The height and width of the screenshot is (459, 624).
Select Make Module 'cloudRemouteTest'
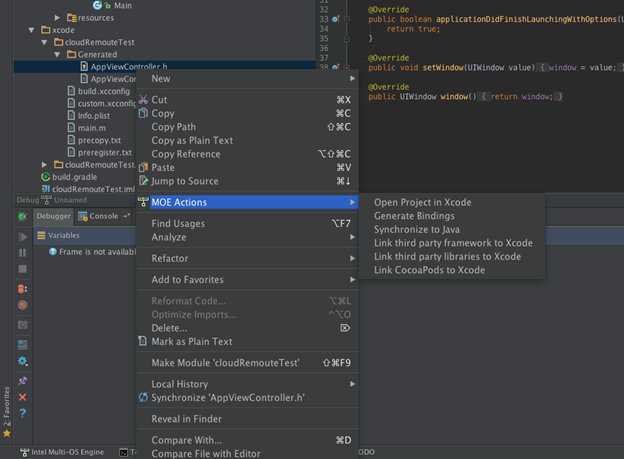pos(248,362)
